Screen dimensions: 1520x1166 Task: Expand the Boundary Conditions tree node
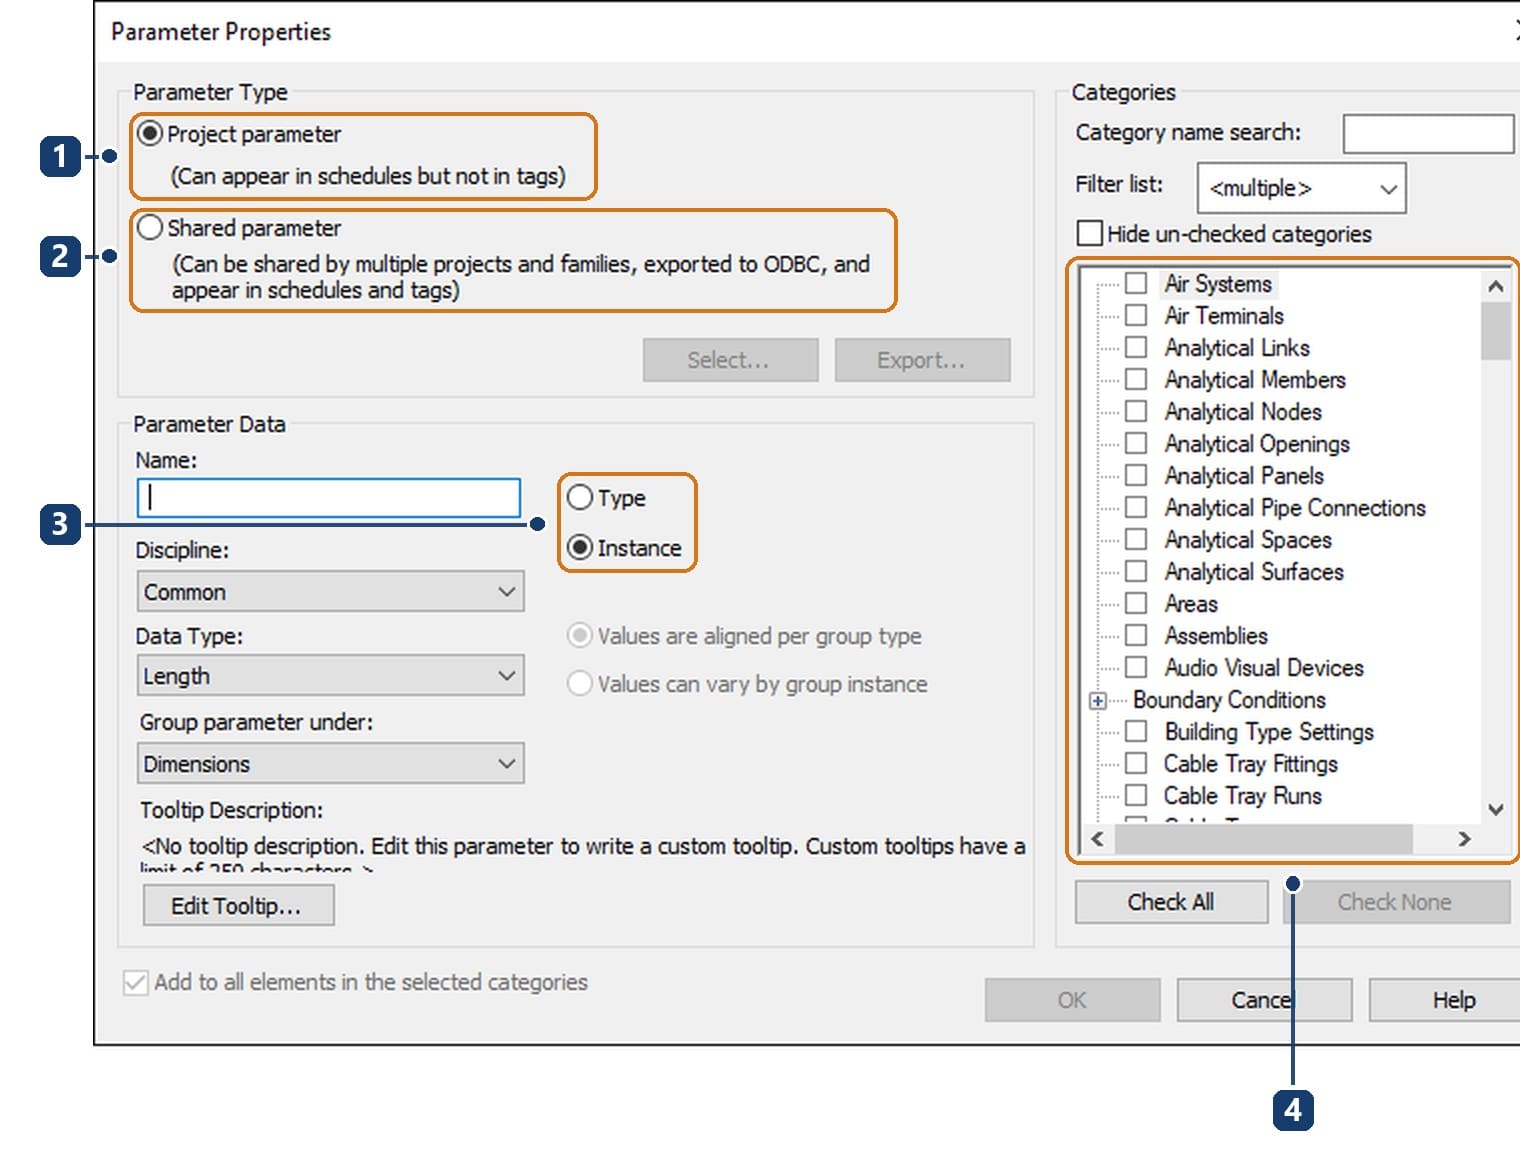(x=1098, y=700)
